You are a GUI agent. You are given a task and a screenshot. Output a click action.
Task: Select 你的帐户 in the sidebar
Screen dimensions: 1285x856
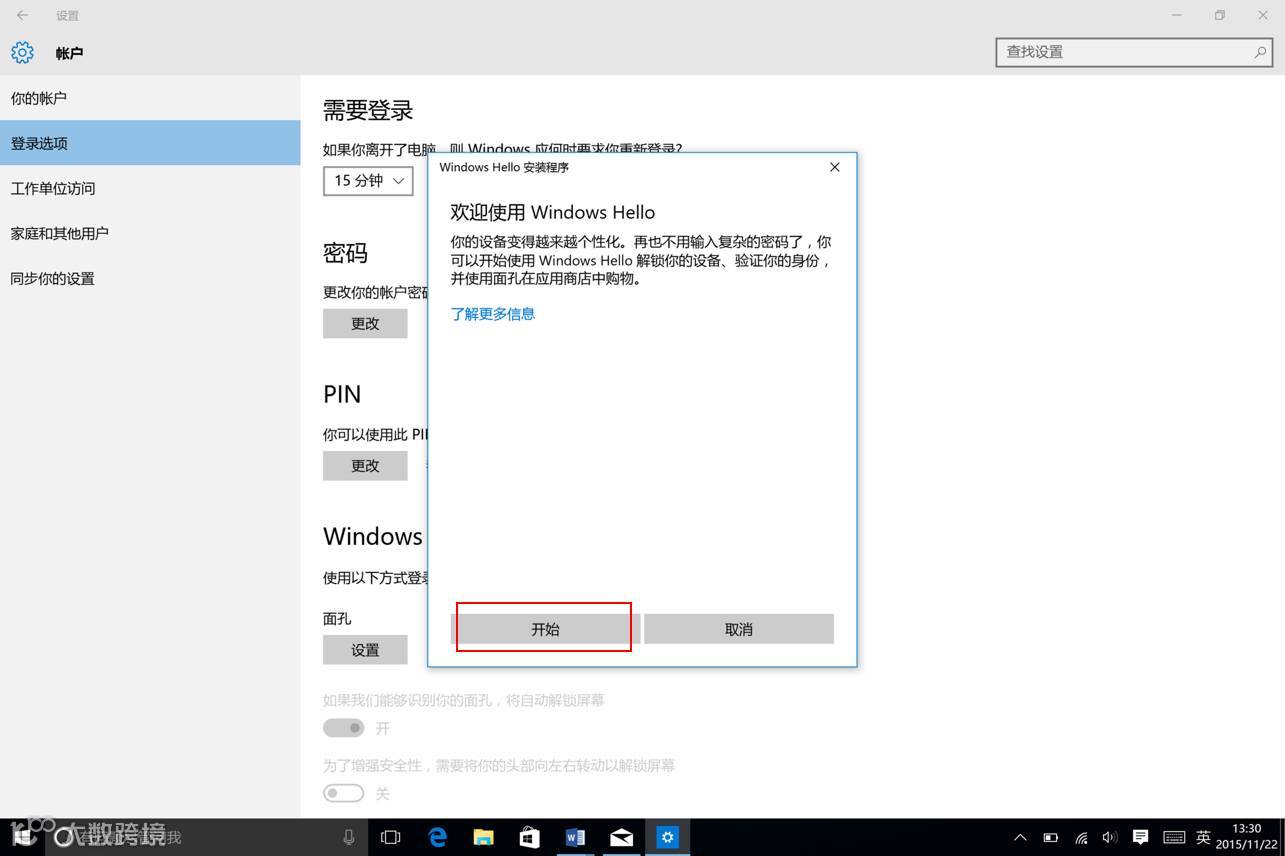[x=150, y=98]
